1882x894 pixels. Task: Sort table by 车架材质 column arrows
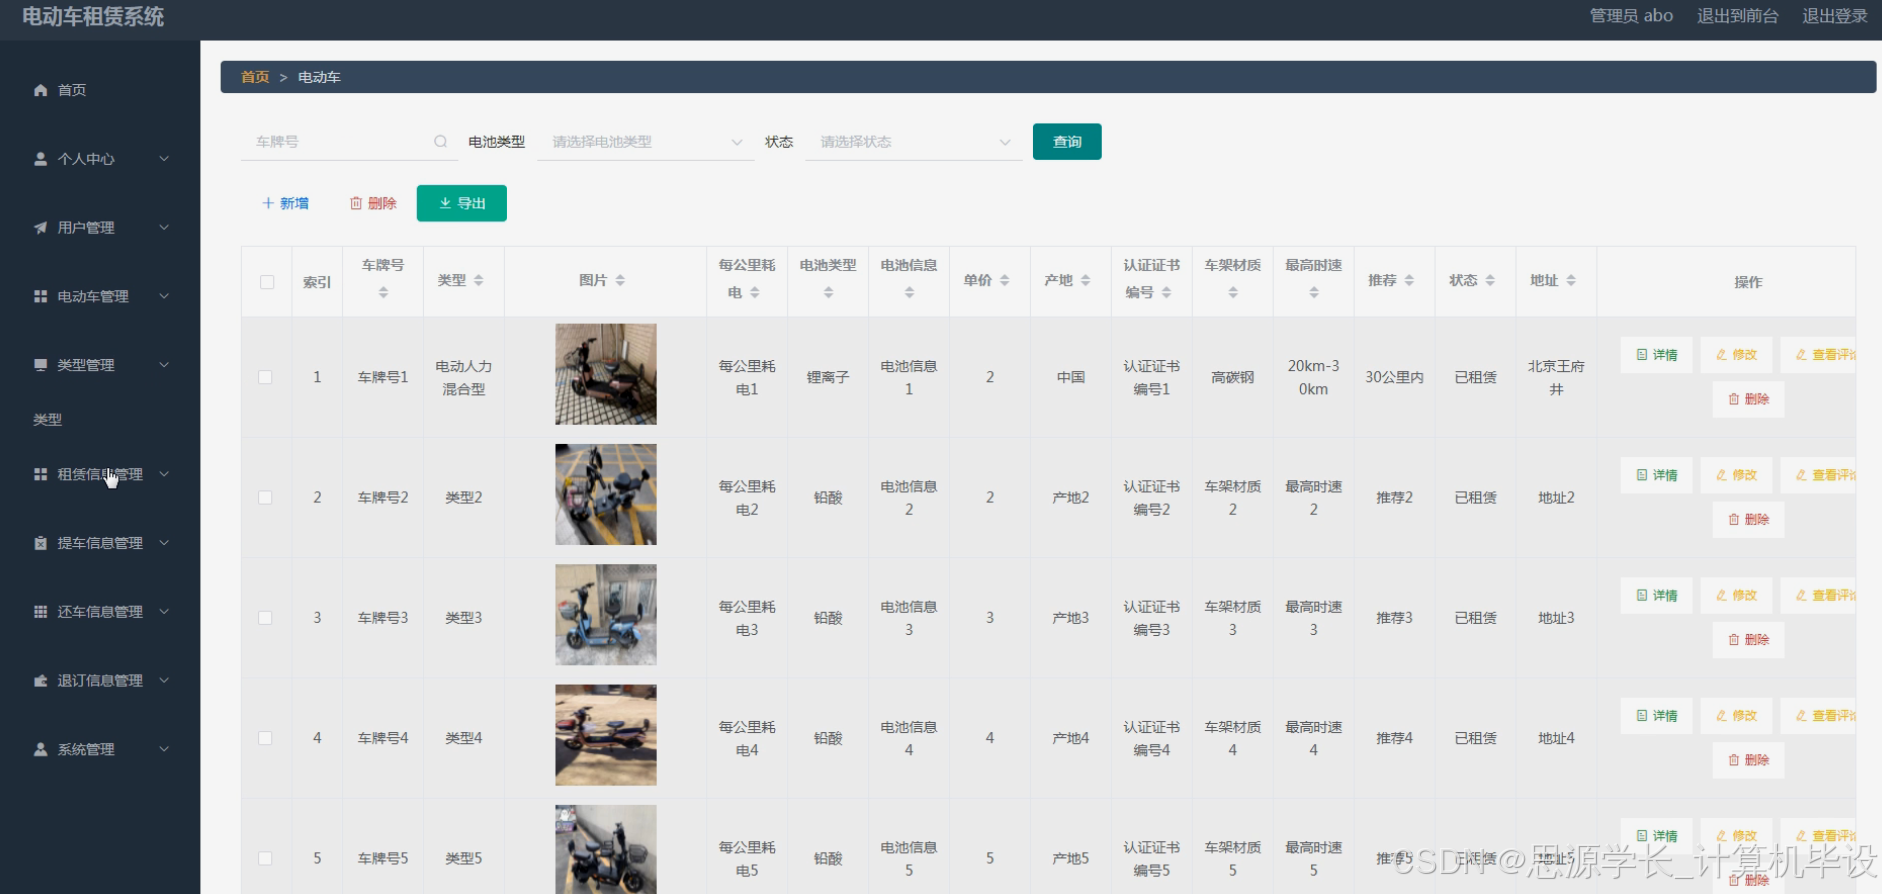1233,293
